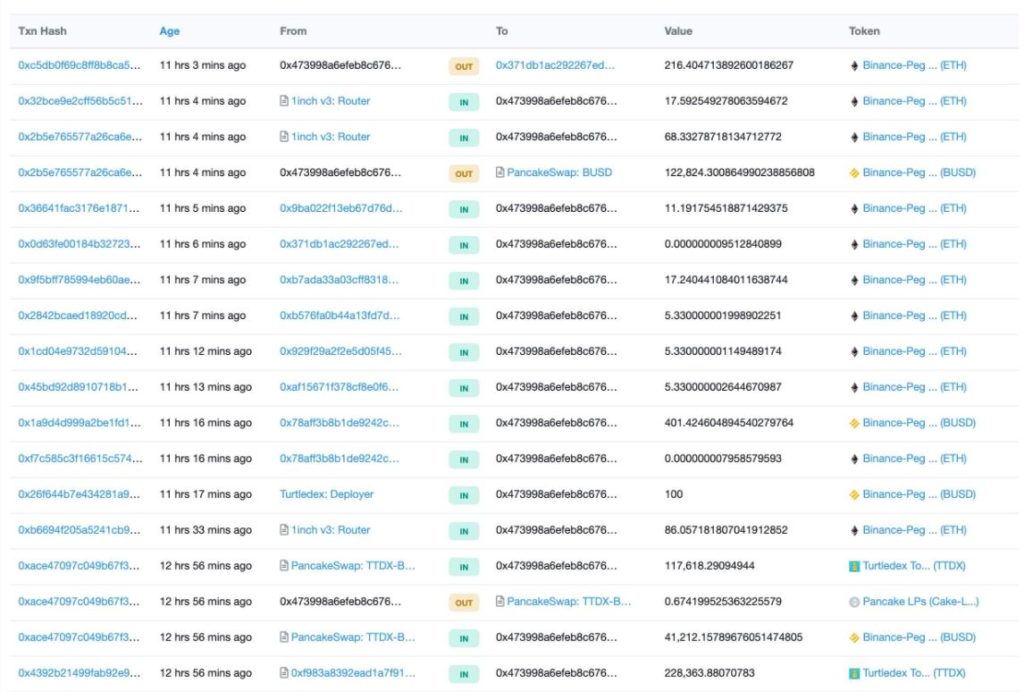Click contract icon next to PancakeSwap: BUSD

(x=500, y=173)
